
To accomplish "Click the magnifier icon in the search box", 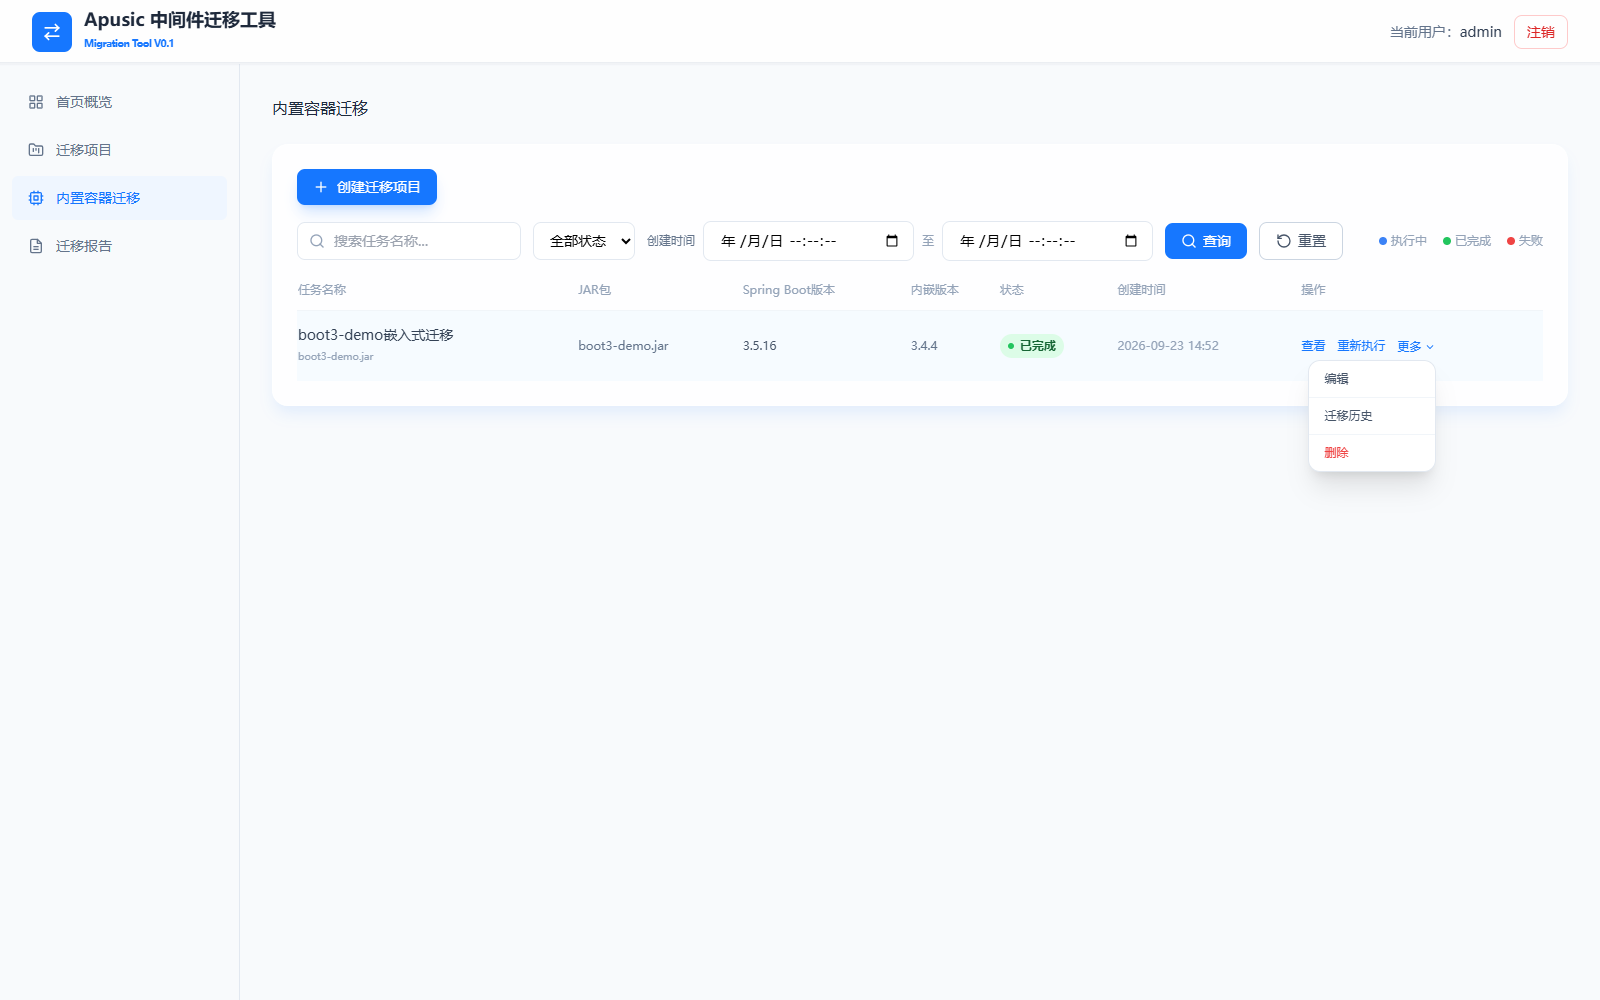I will coord(317,241).
